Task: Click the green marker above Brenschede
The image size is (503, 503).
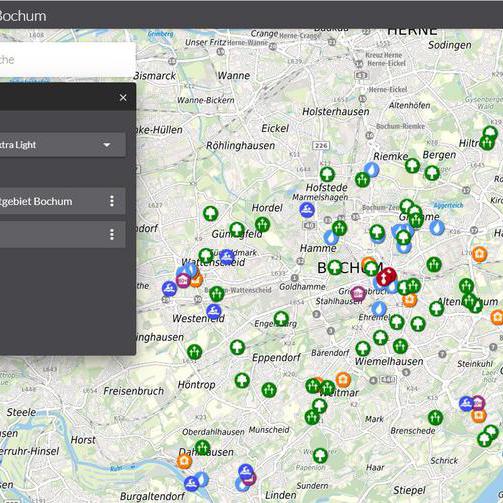Action: point(435,418)
